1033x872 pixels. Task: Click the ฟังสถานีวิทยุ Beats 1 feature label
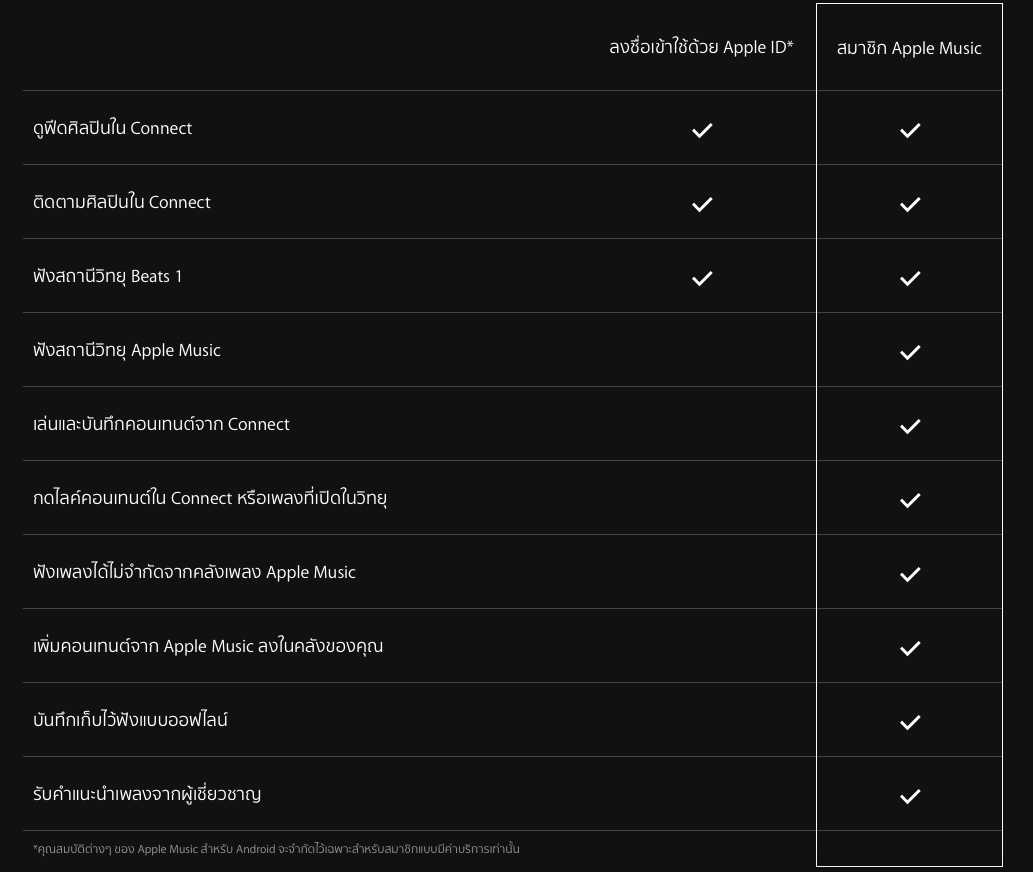107,276
